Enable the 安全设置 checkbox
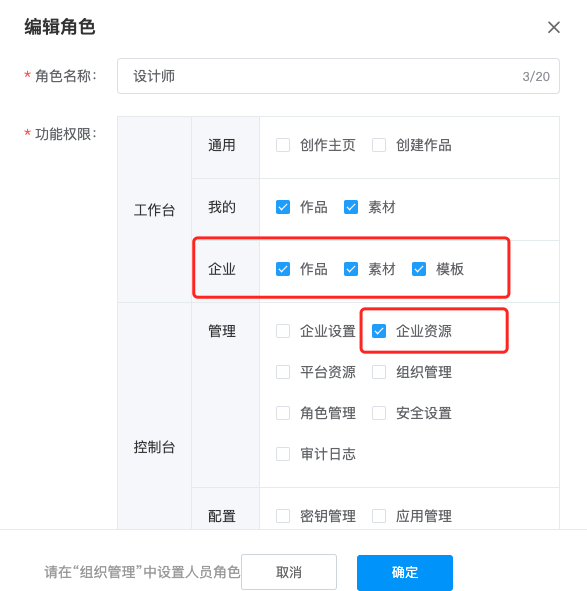 pyautogui.click(x=379, y=413)
